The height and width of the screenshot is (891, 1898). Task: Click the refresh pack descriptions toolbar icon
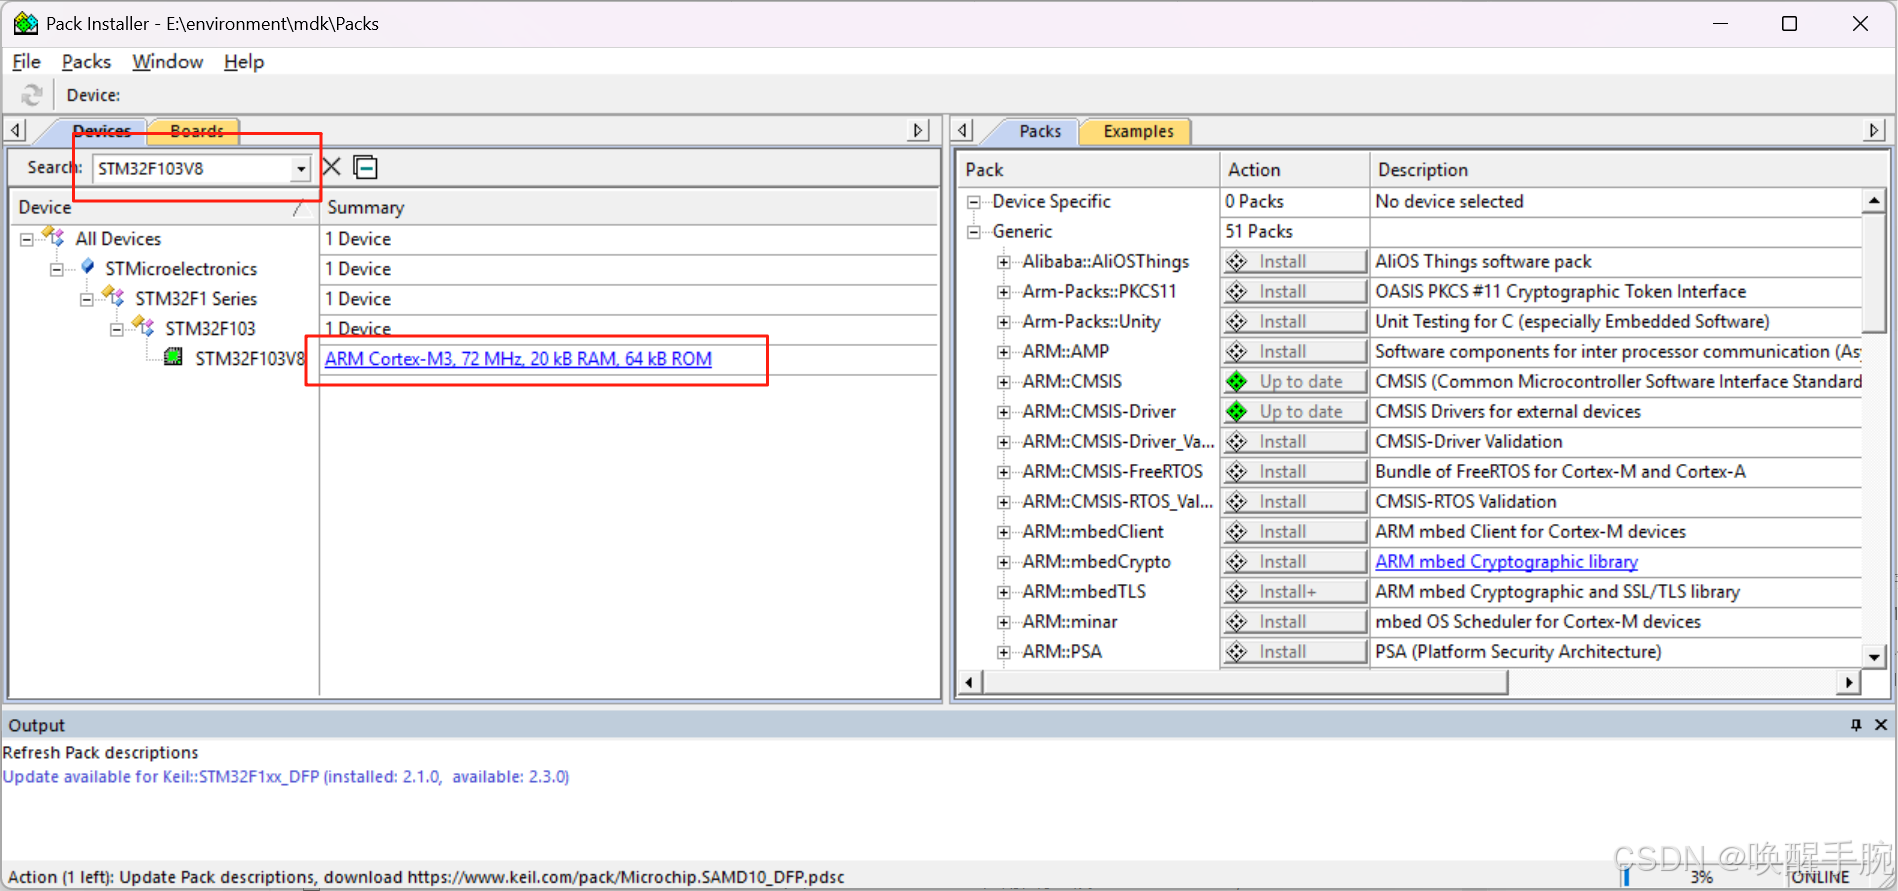pos(32,95)
